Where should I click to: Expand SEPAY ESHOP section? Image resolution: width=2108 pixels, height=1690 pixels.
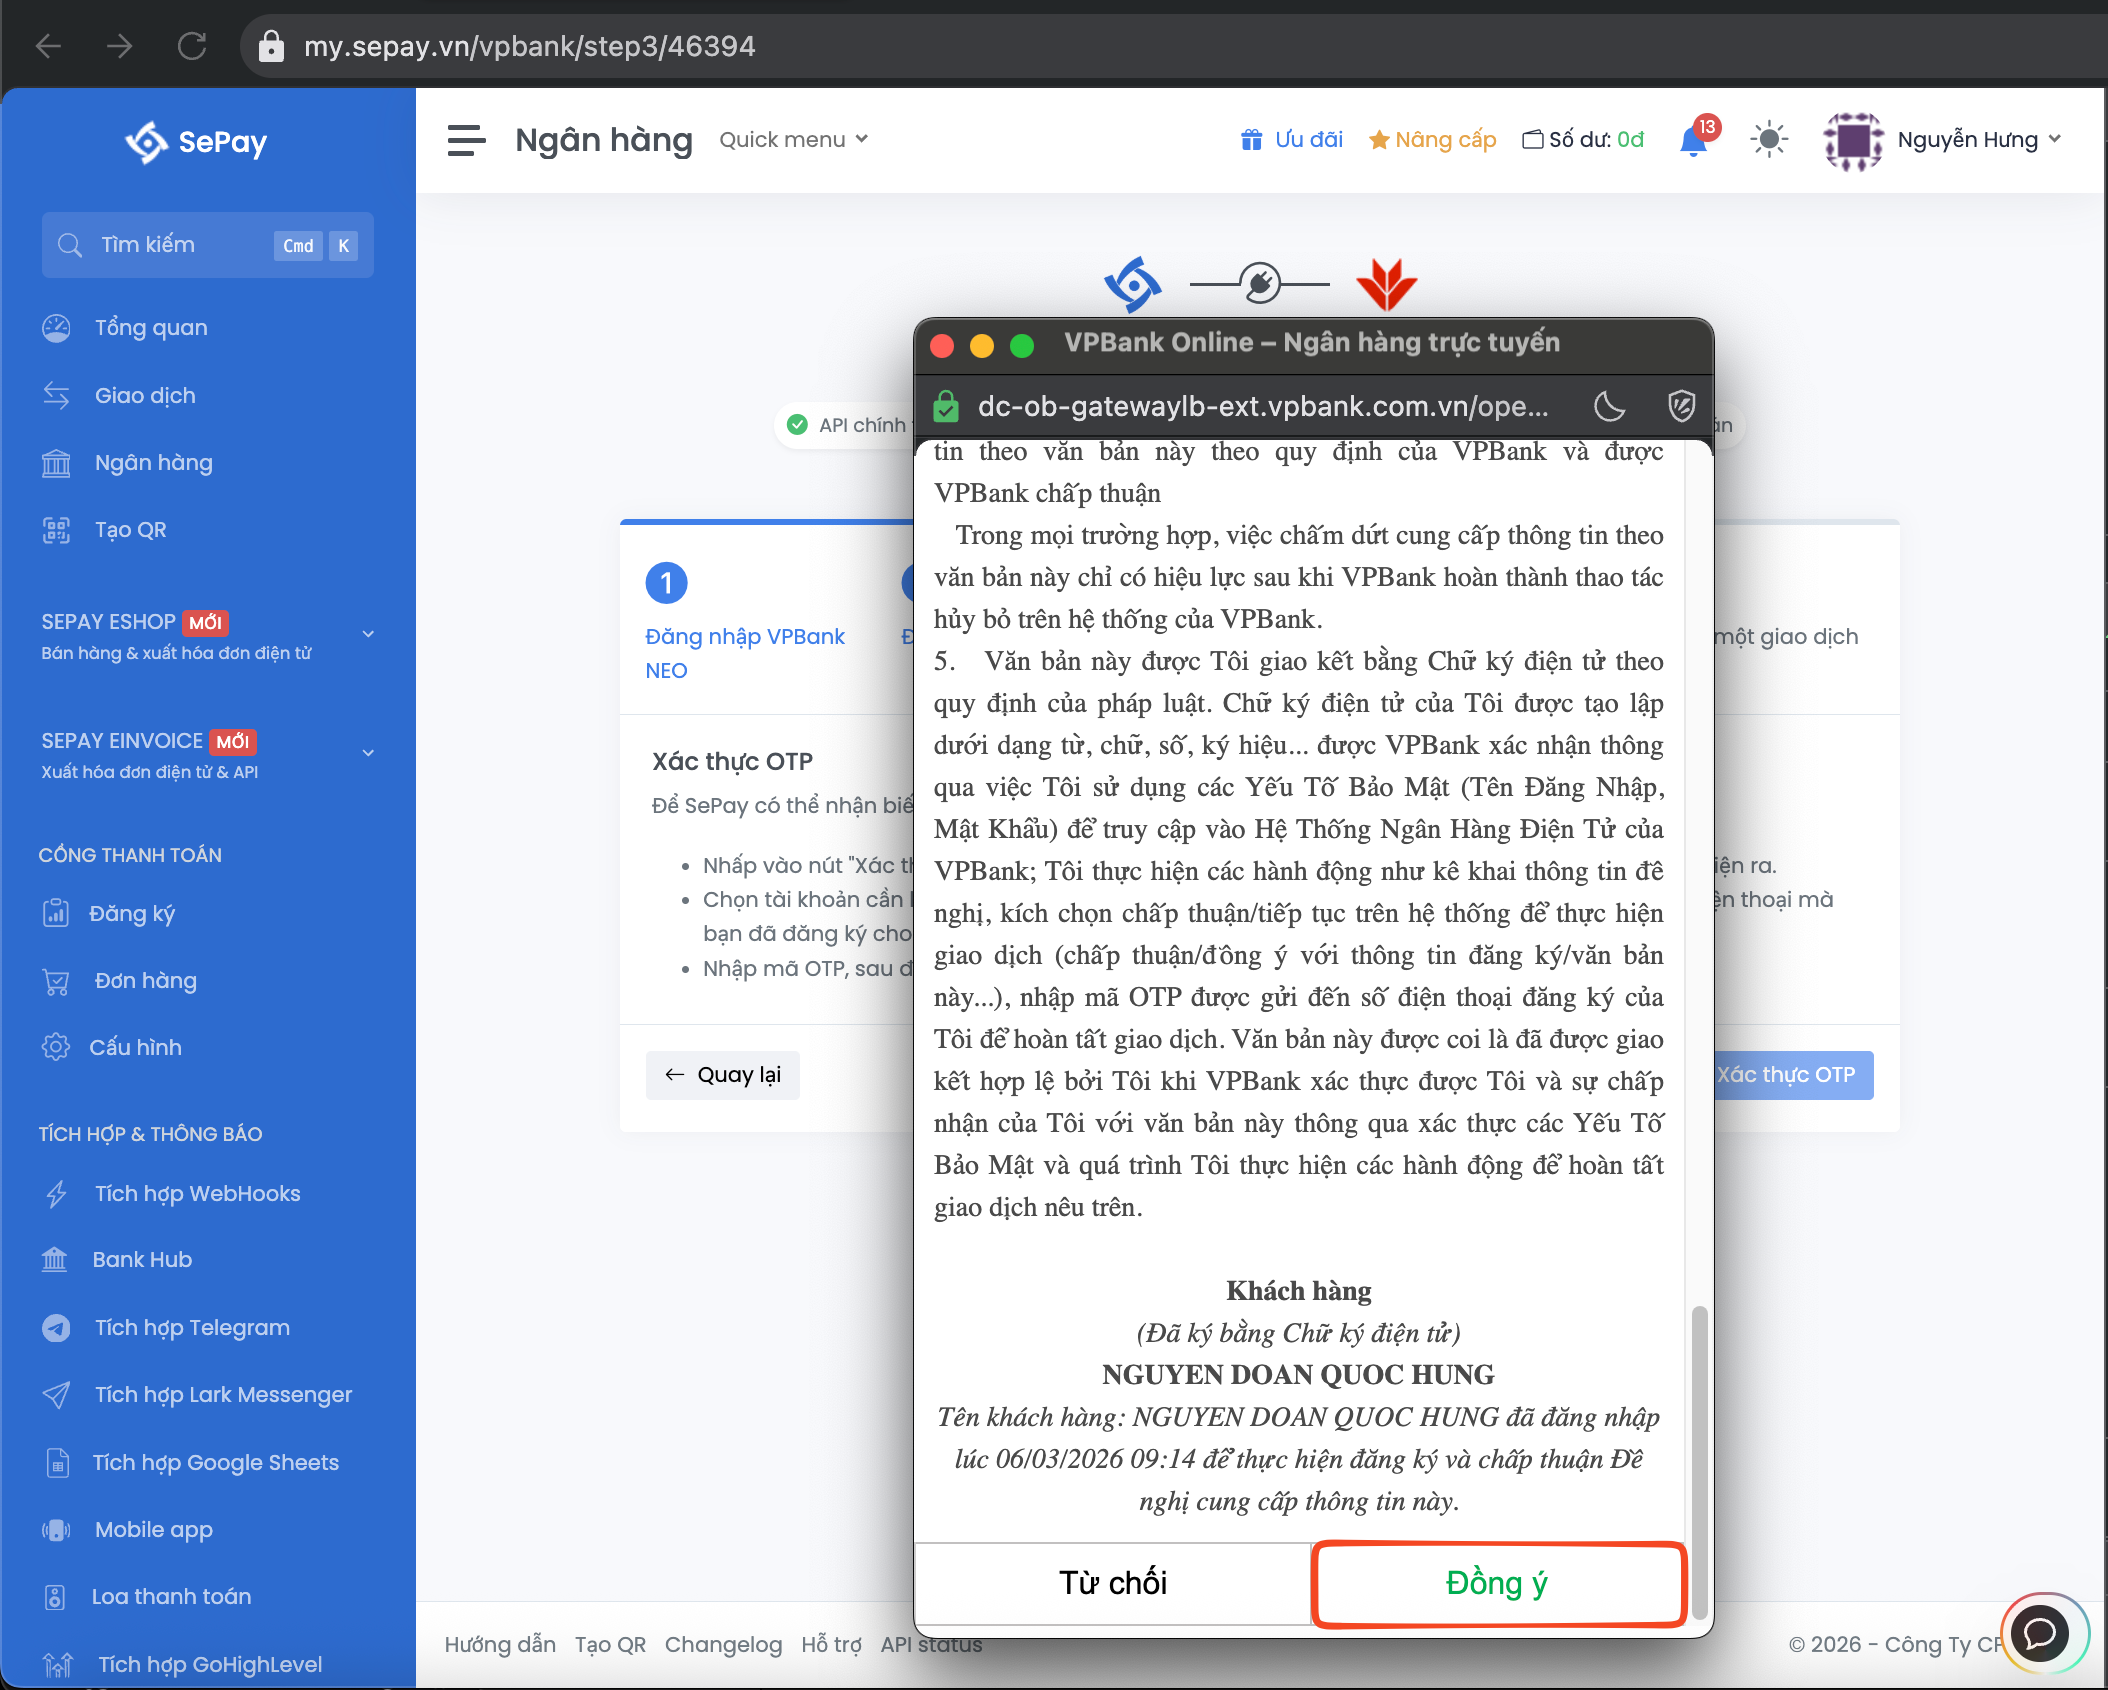point(368,634)
